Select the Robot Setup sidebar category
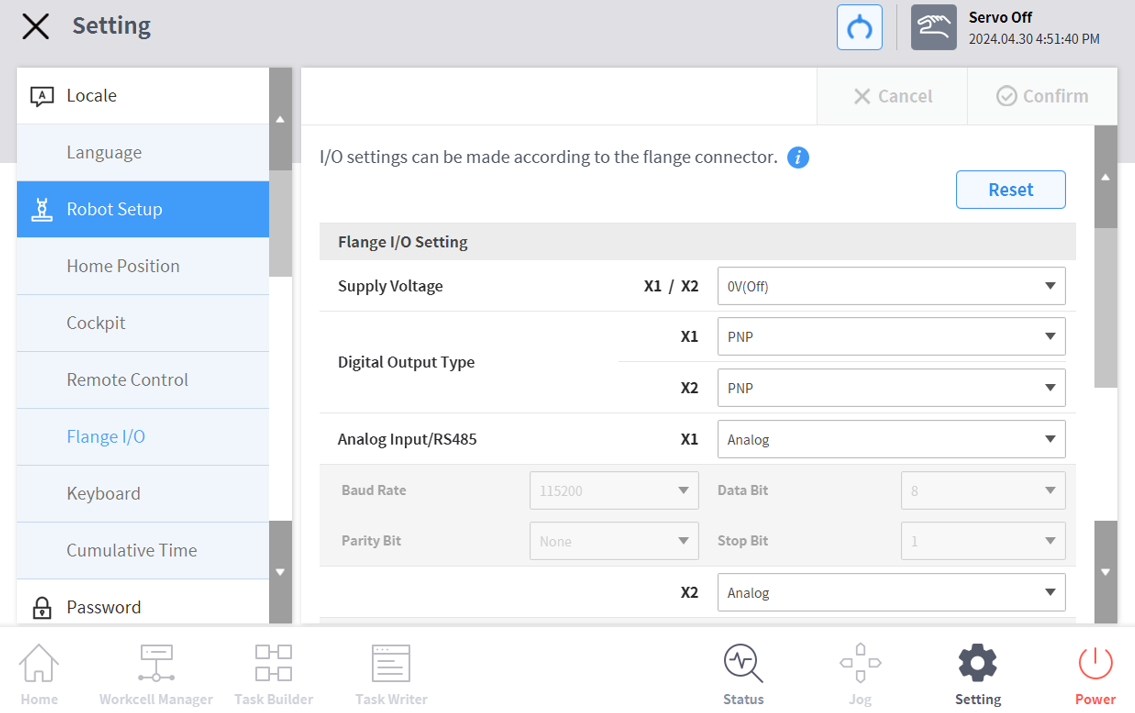Image resolution: width=1135 pixels, height=713 pixels. click(143, 209)
